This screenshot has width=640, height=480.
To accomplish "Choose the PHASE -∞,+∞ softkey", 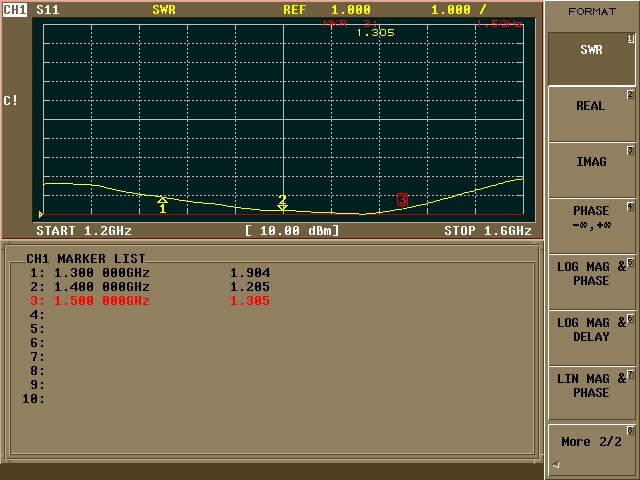I will click(x=591, y=226).
